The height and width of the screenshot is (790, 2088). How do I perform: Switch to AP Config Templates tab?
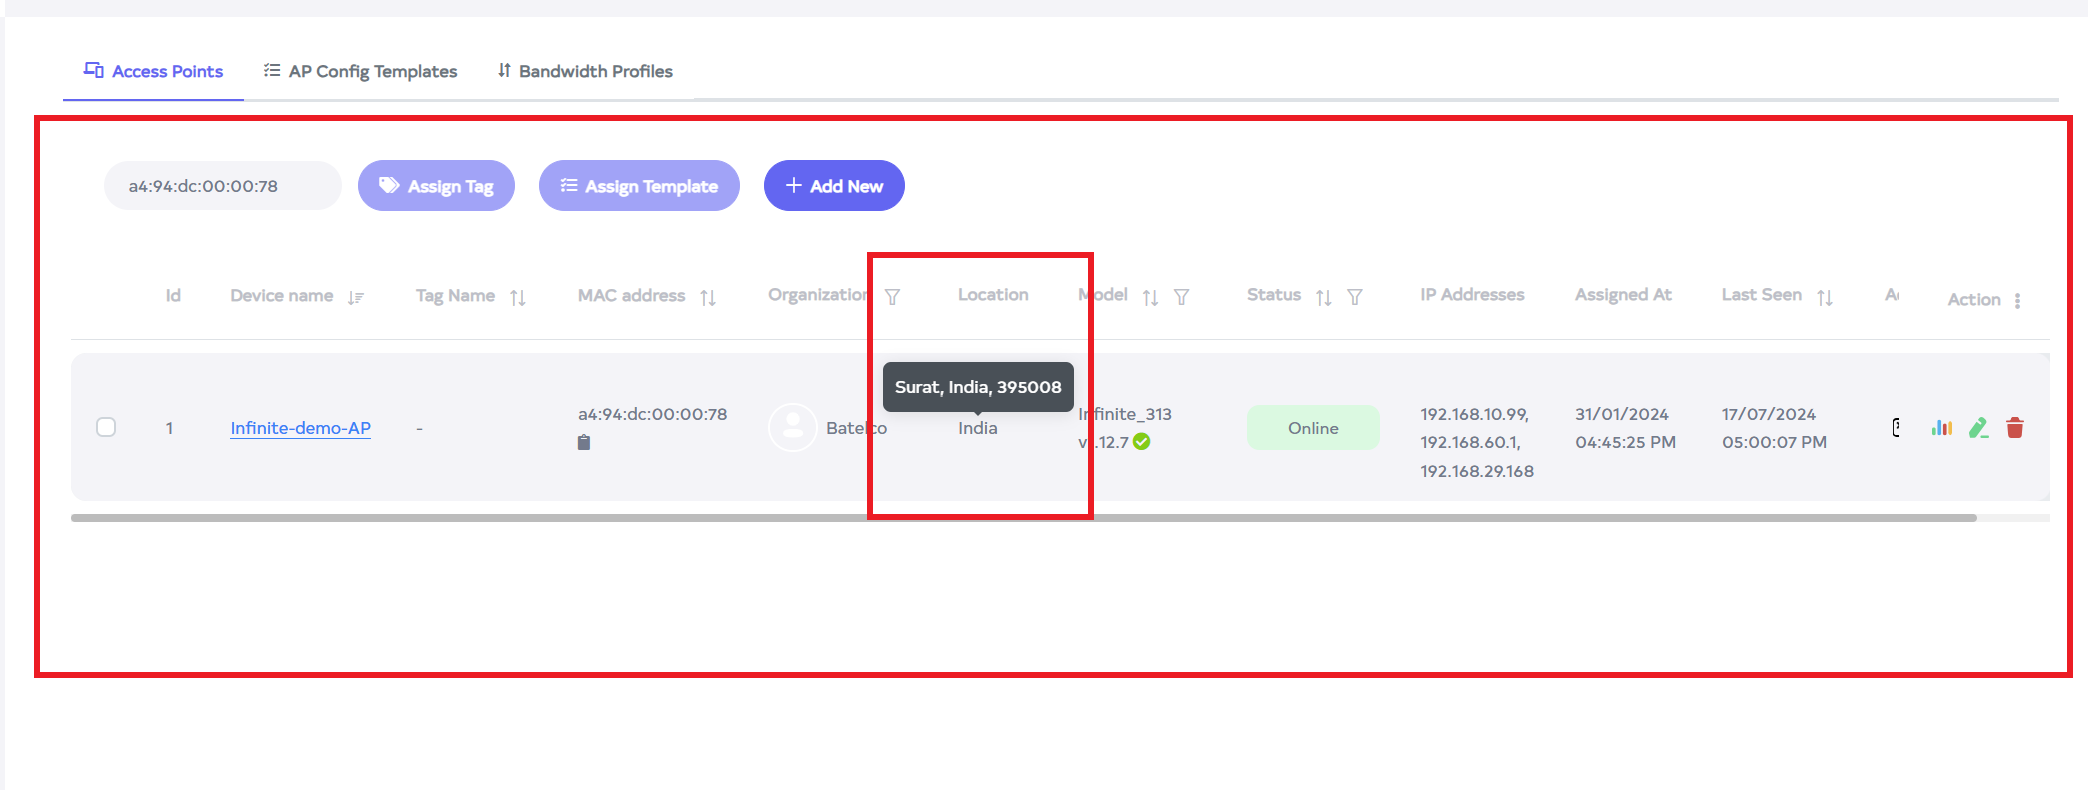(361, 71)
